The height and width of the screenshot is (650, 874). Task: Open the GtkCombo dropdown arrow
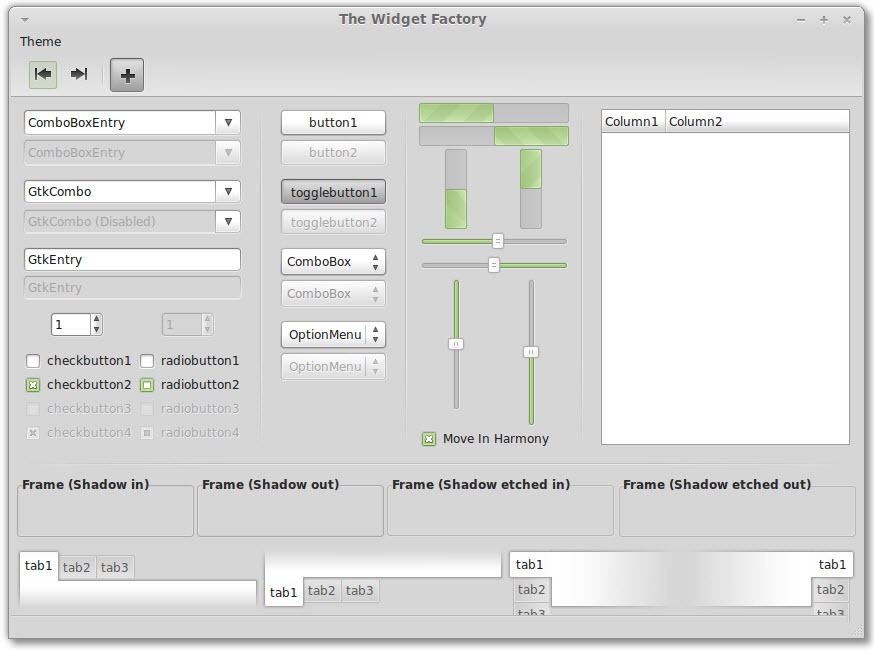tap(228, 192)
